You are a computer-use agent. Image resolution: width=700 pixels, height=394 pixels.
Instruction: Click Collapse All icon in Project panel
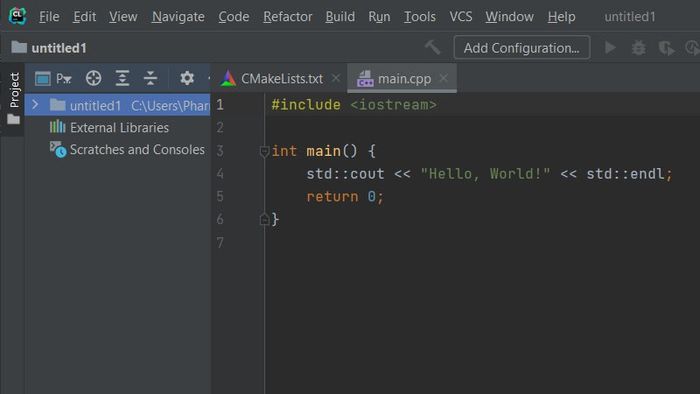150,78
